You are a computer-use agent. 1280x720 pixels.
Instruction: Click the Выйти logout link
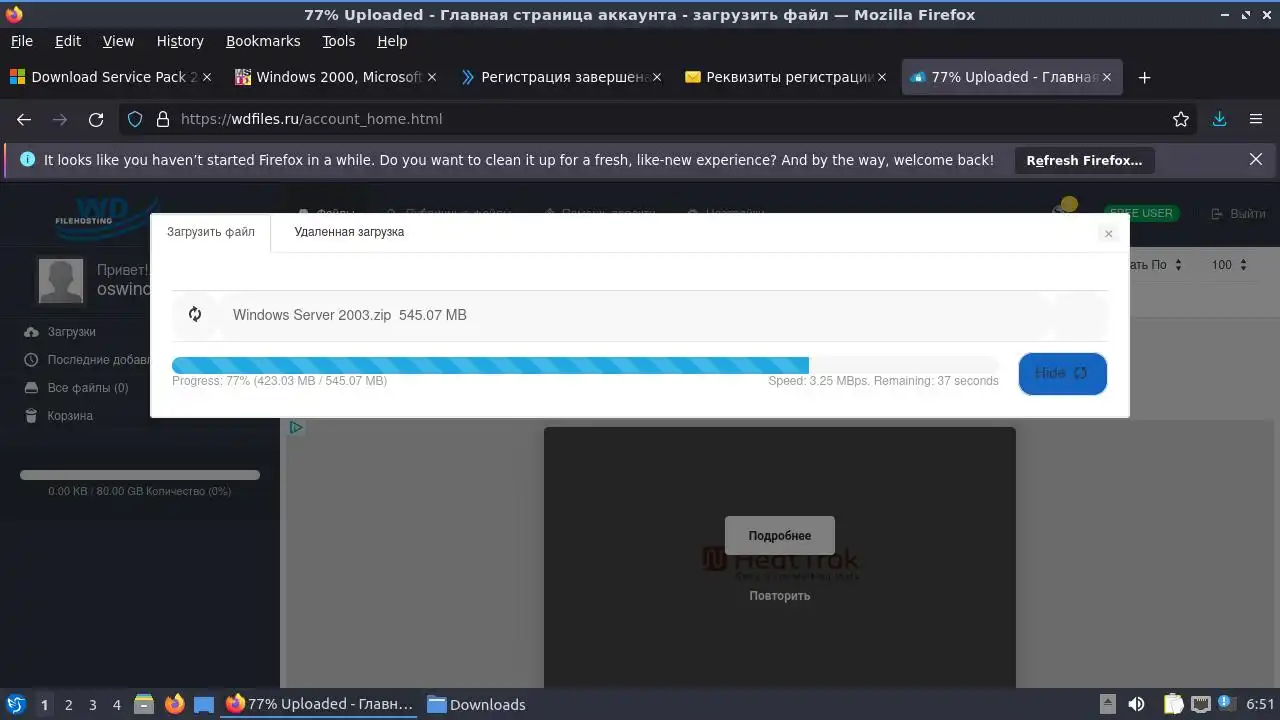click(1238, 213)
